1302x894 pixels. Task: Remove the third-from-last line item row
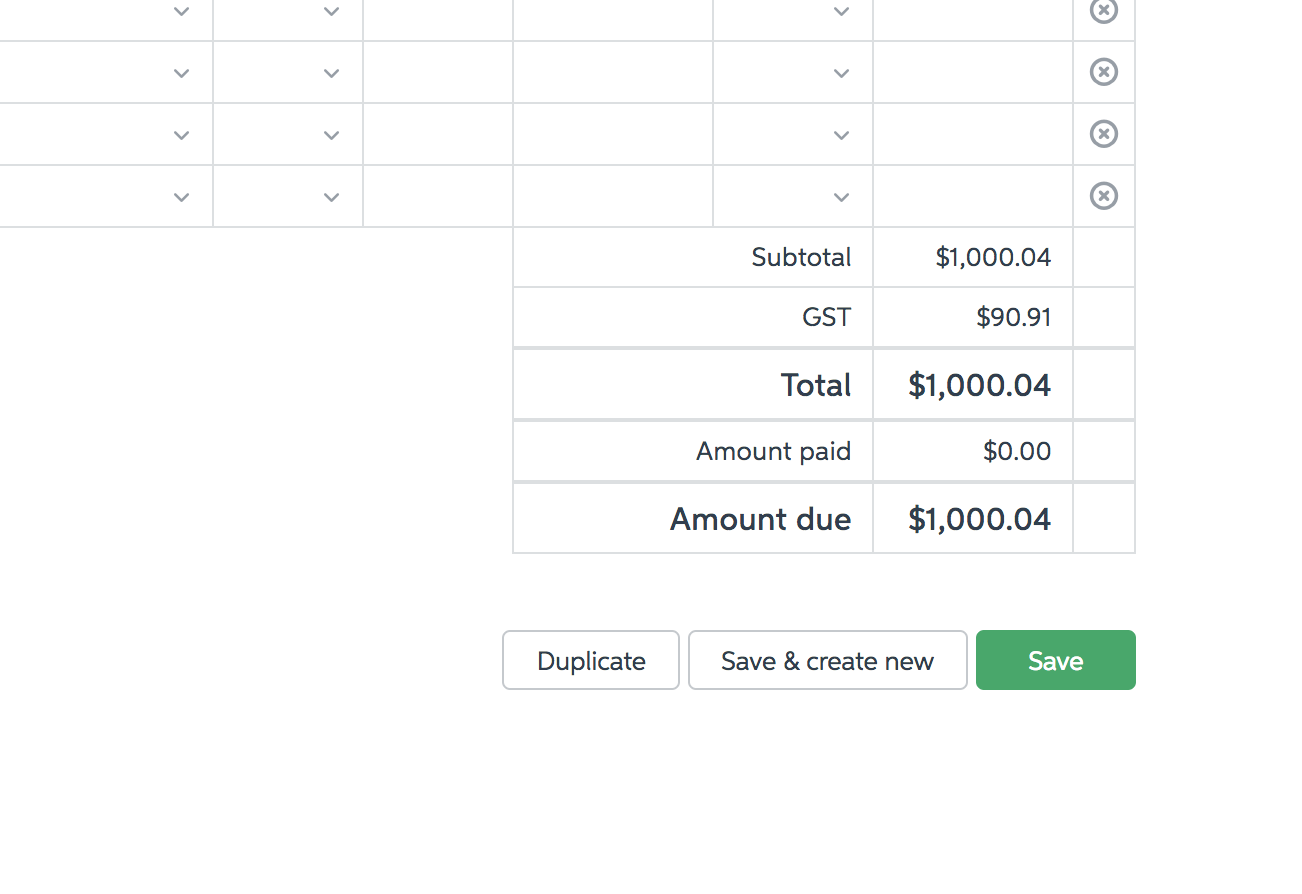coord(1103,72)
